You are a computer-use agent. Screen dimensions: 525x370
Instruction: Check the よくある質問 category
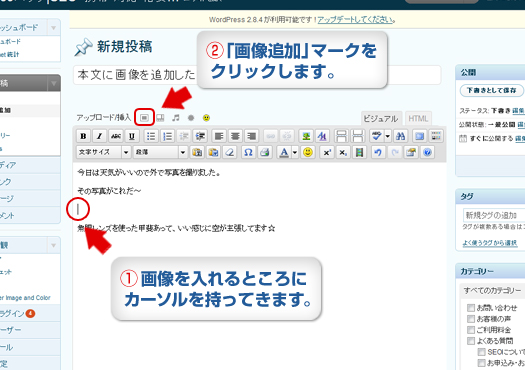point(471,341)
